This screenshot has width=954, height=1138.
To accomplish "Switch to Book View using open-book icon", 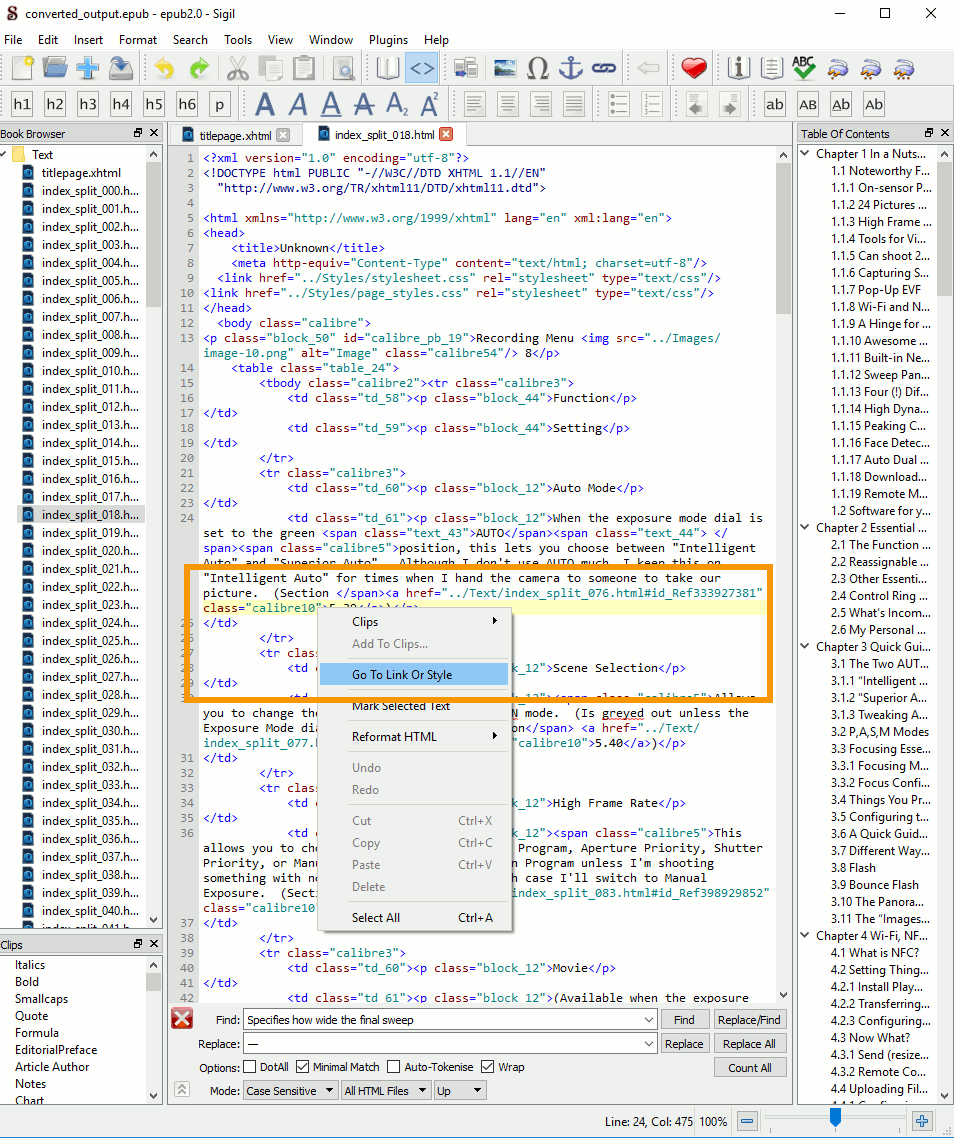I will point(388,68).
